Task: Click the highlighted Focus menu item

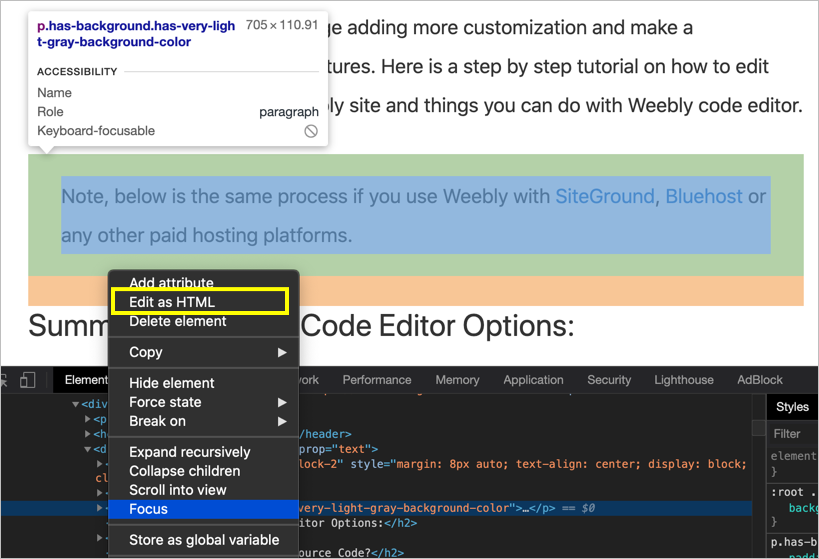Action: click(149, 509)
